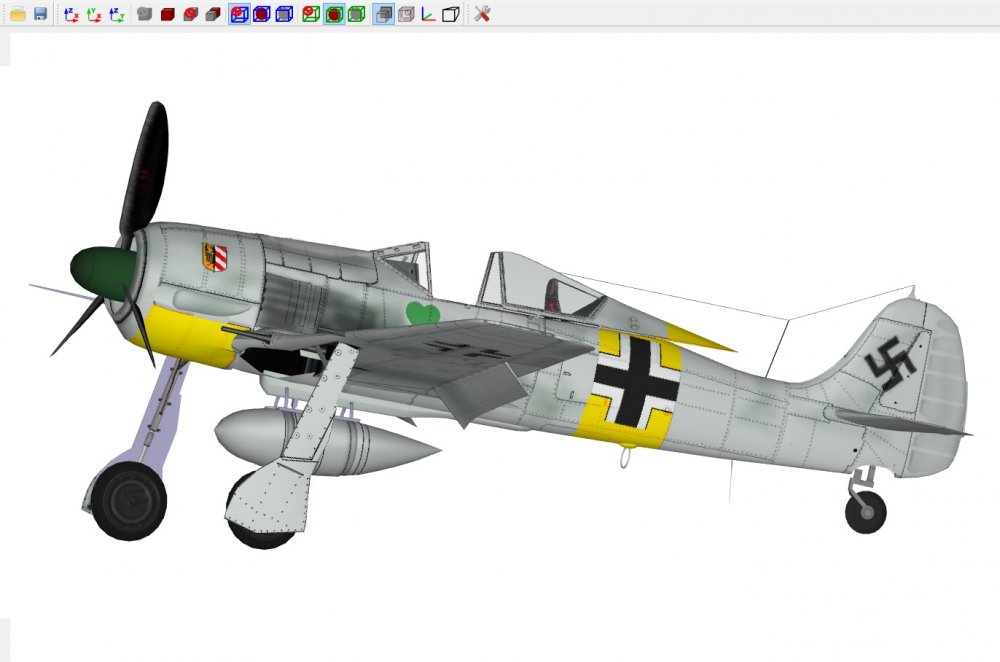Toggle the green wireframe cube with solid red sphere
1000x662 pixels.
(334, 14)
